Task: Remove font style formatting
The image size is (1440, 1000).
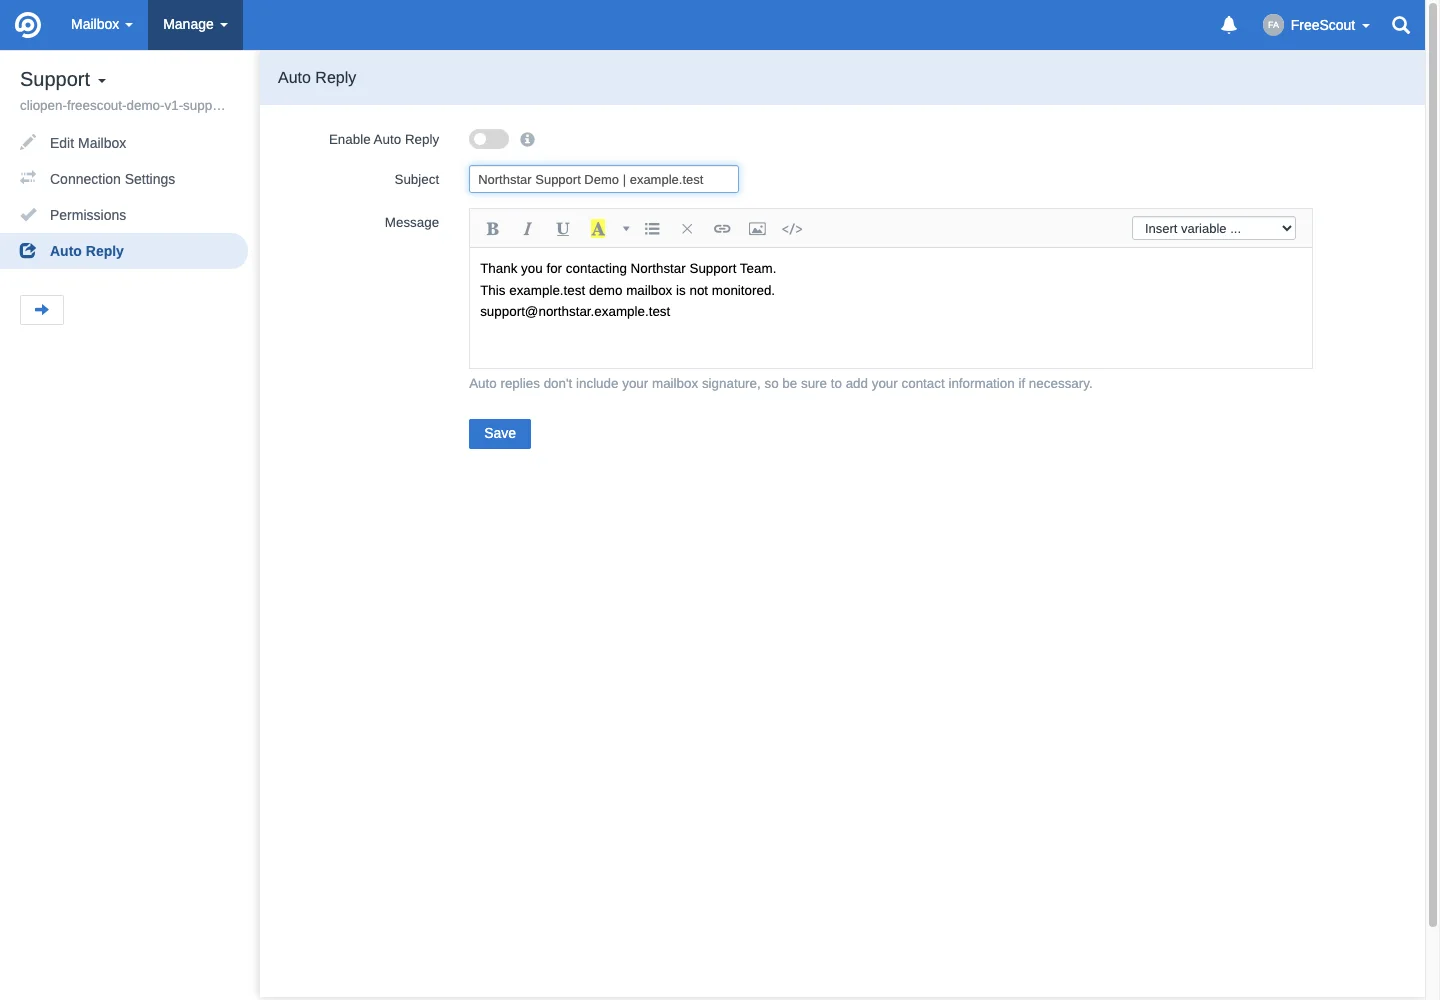Action: pyautogui.click(x=687, y=229)
